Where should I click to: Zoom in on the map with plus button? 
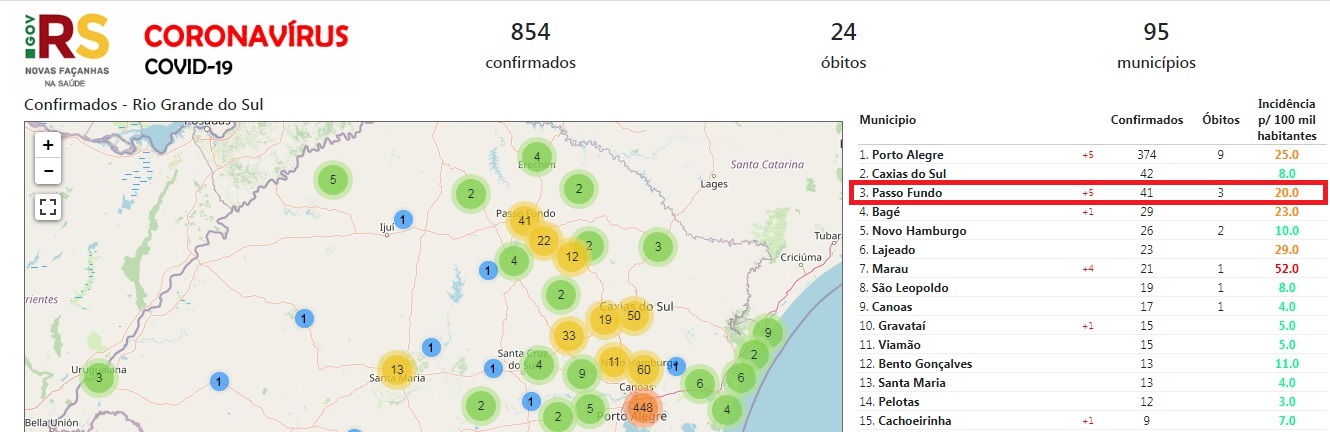[x=47, y=144]
